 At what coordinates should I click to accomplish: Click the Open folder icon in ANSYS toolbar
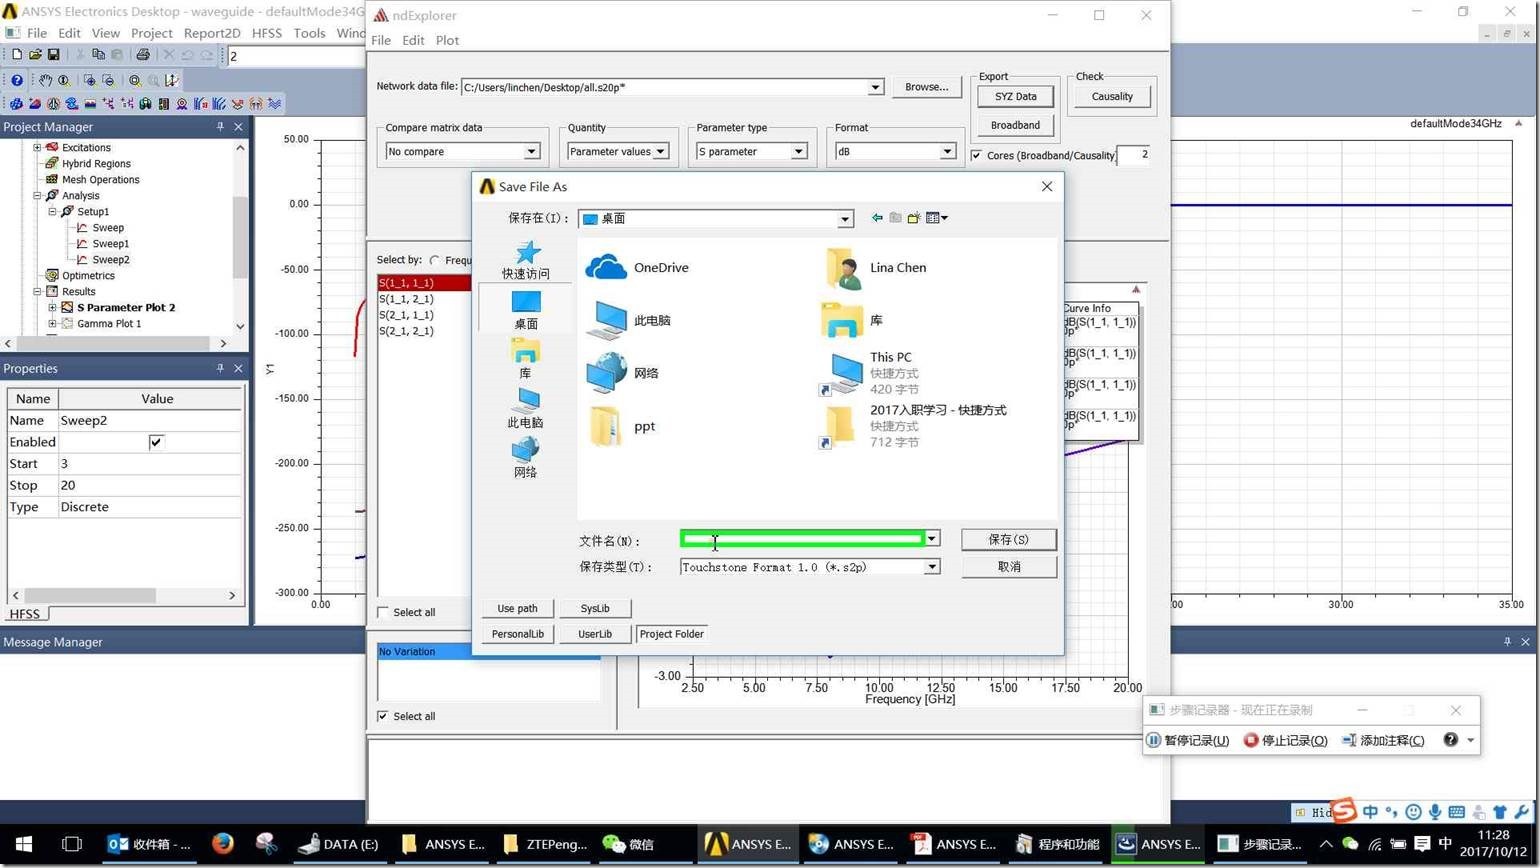click(35, 55)
